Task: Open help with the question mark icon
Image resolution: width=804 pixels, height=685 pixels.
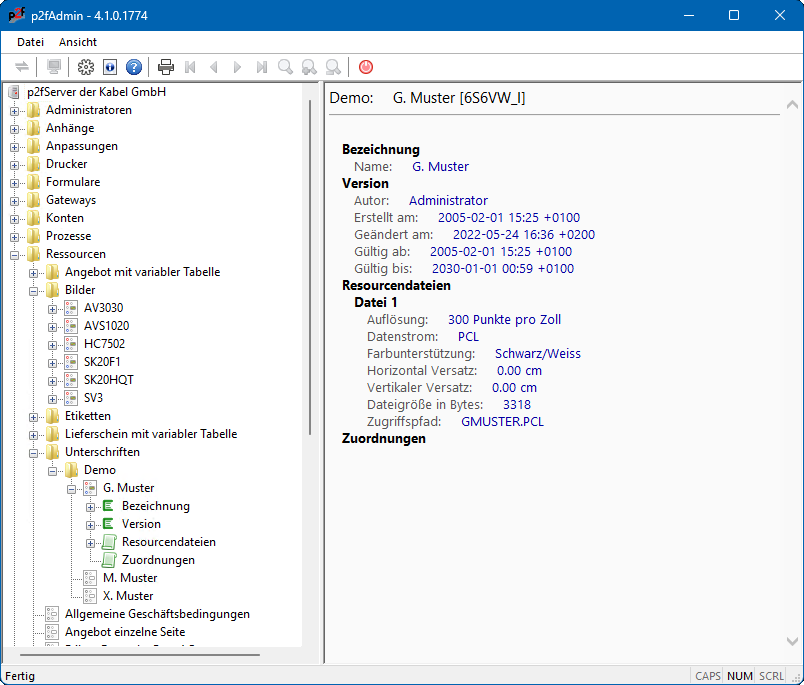Action: pyautogui.click(x=133, y=67)
